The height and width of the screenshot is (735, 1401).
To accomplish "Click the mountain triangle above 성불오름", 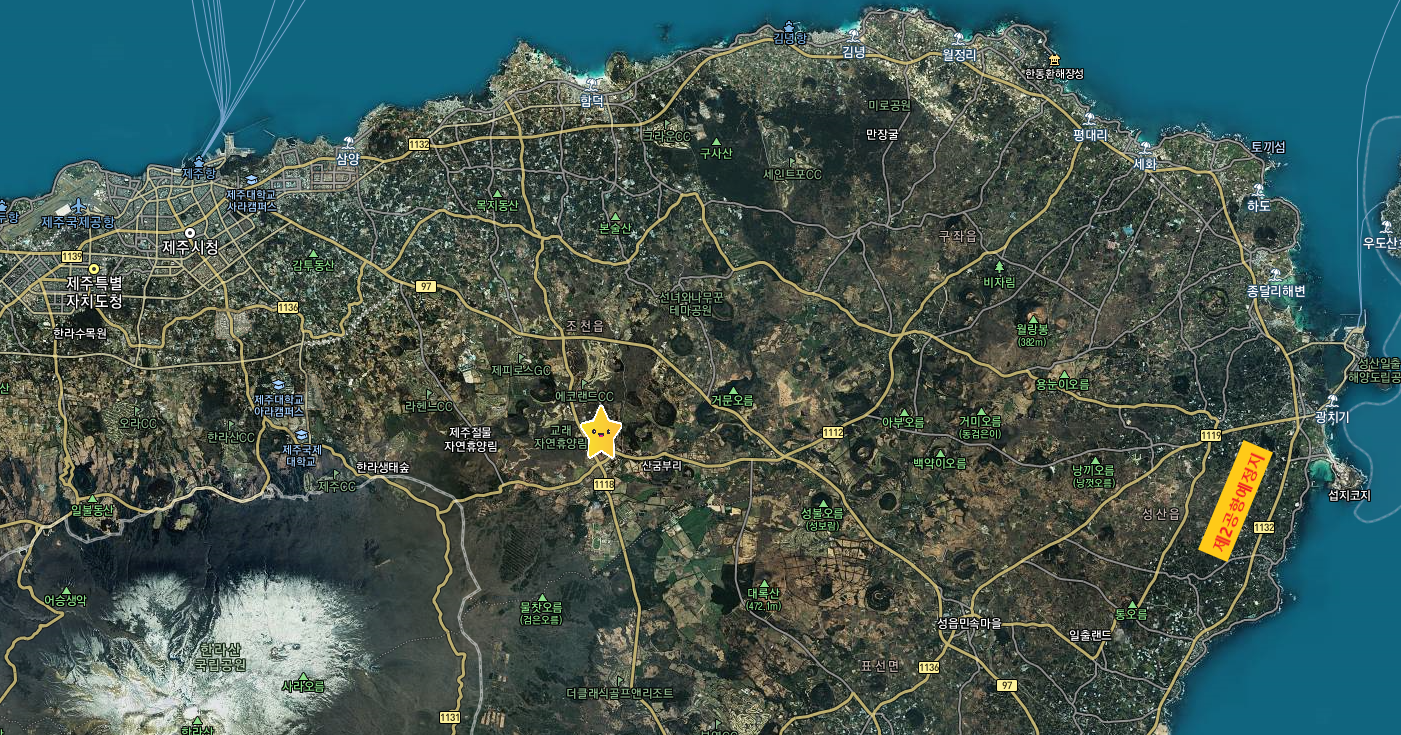I will tap(822, 502).
